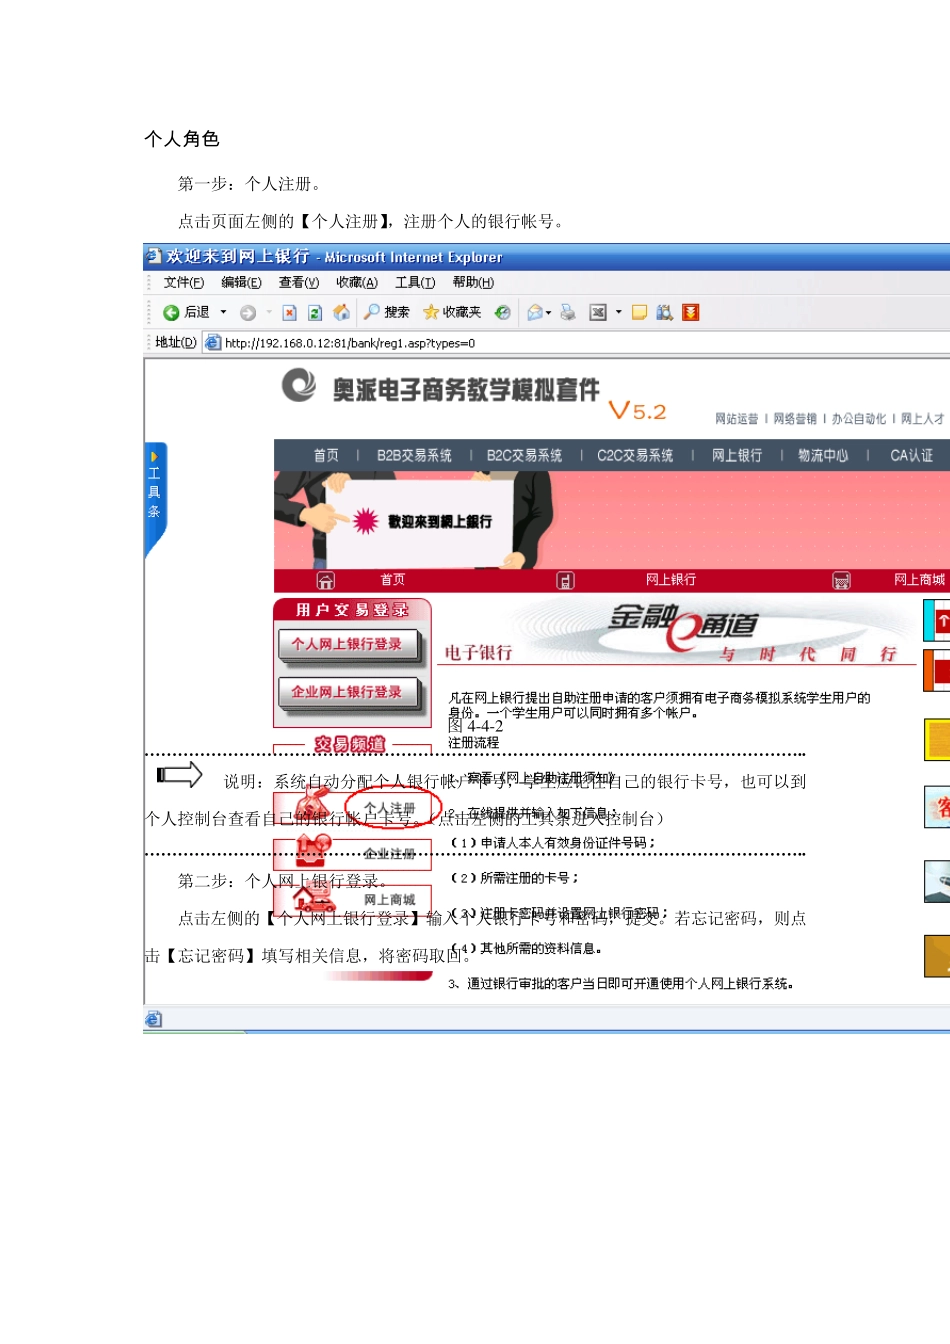Image resolution: width=950 pixels, height=1344 pixels.
Task: Click the status bar page icon
Action: [153, 1019]
